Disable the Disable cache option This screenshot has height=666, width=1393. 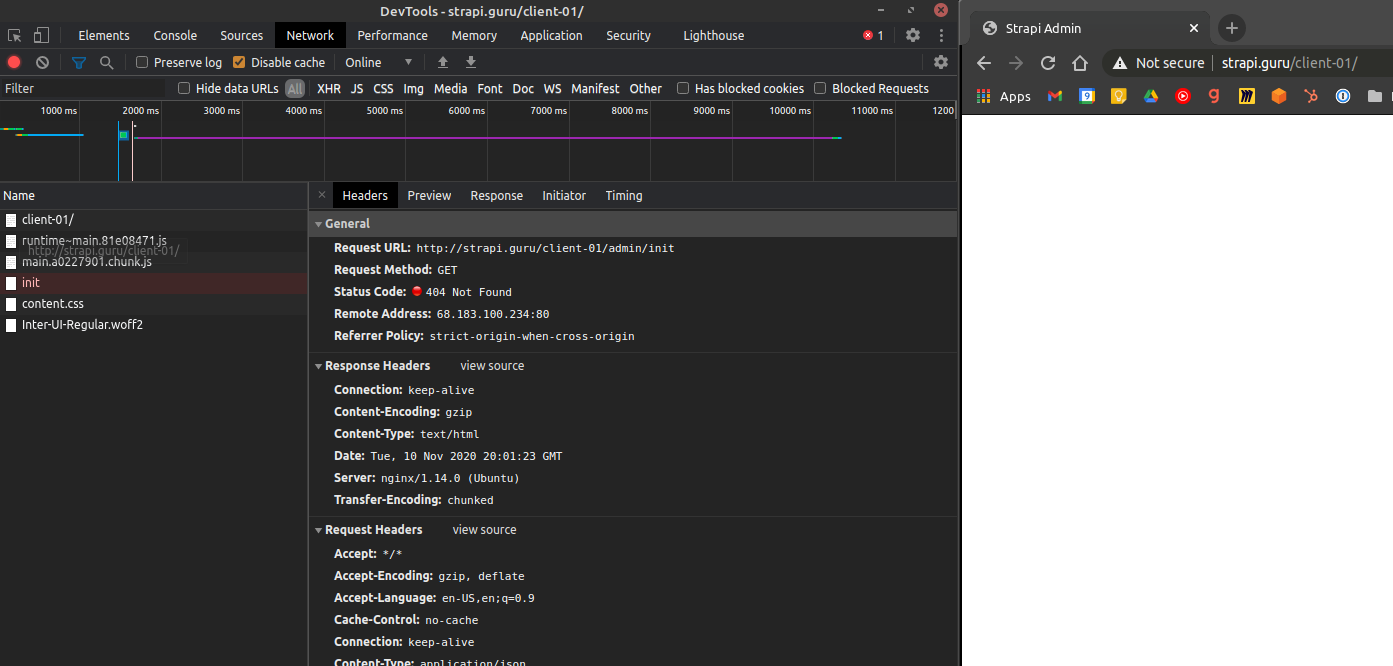point(239,61)
